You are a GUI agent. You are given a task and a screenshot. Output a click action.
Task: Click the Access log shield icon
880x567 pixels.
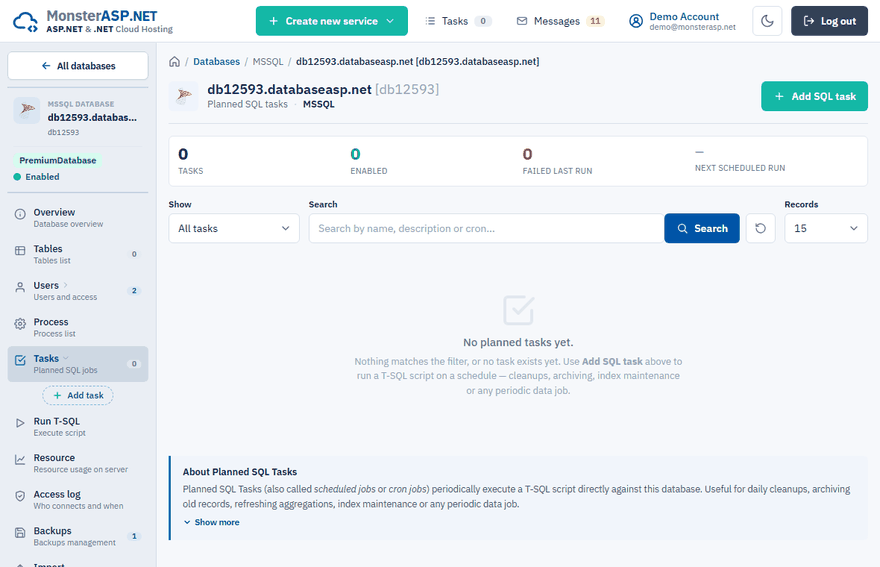click(20, 496)
